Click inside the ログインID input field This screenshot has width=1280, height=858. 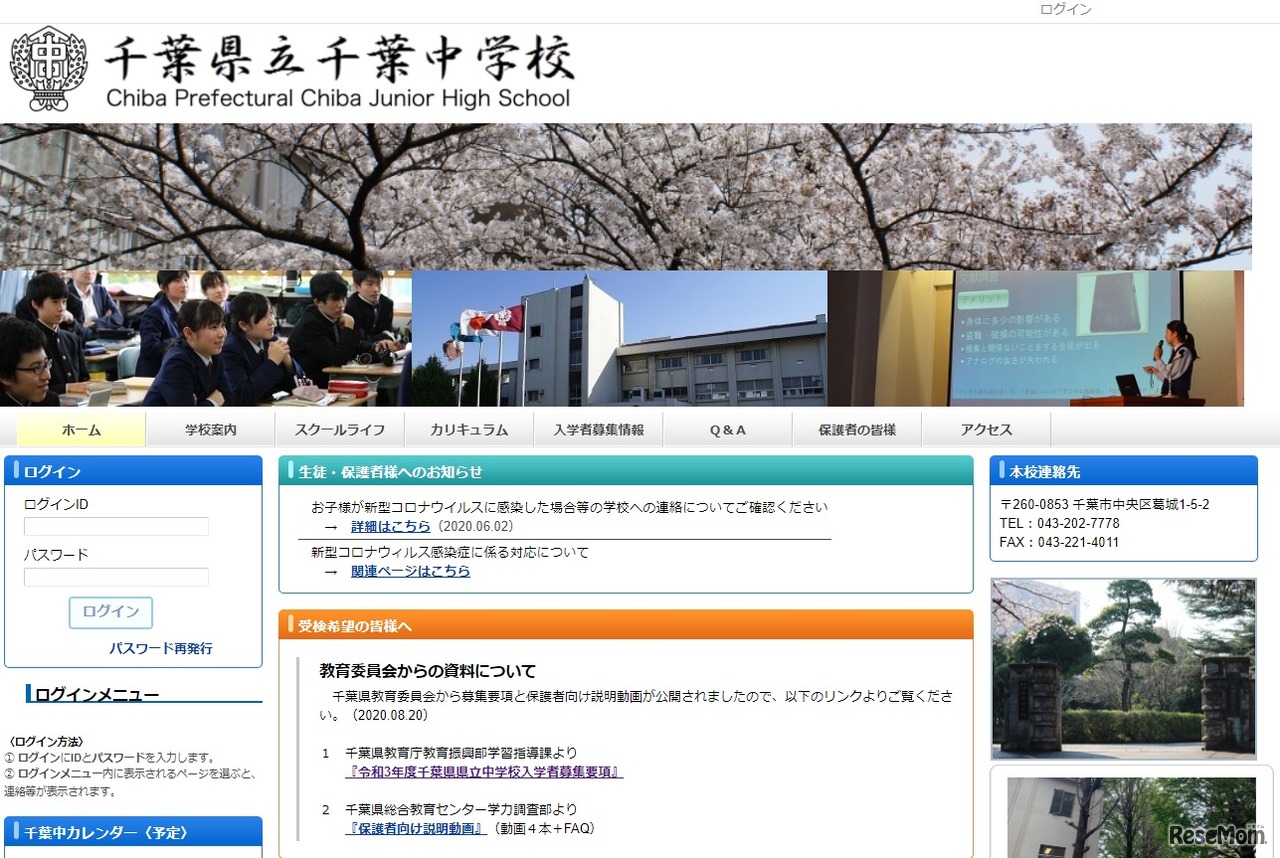(115, 526)
